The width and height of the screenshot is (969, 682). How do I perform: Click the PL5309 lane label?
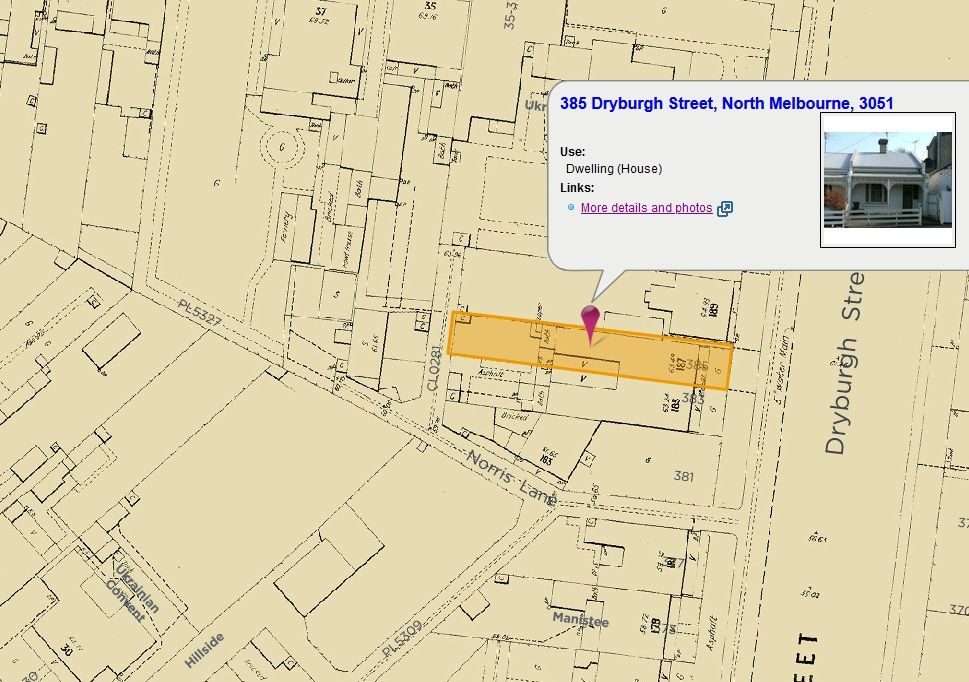pos(402,638)
